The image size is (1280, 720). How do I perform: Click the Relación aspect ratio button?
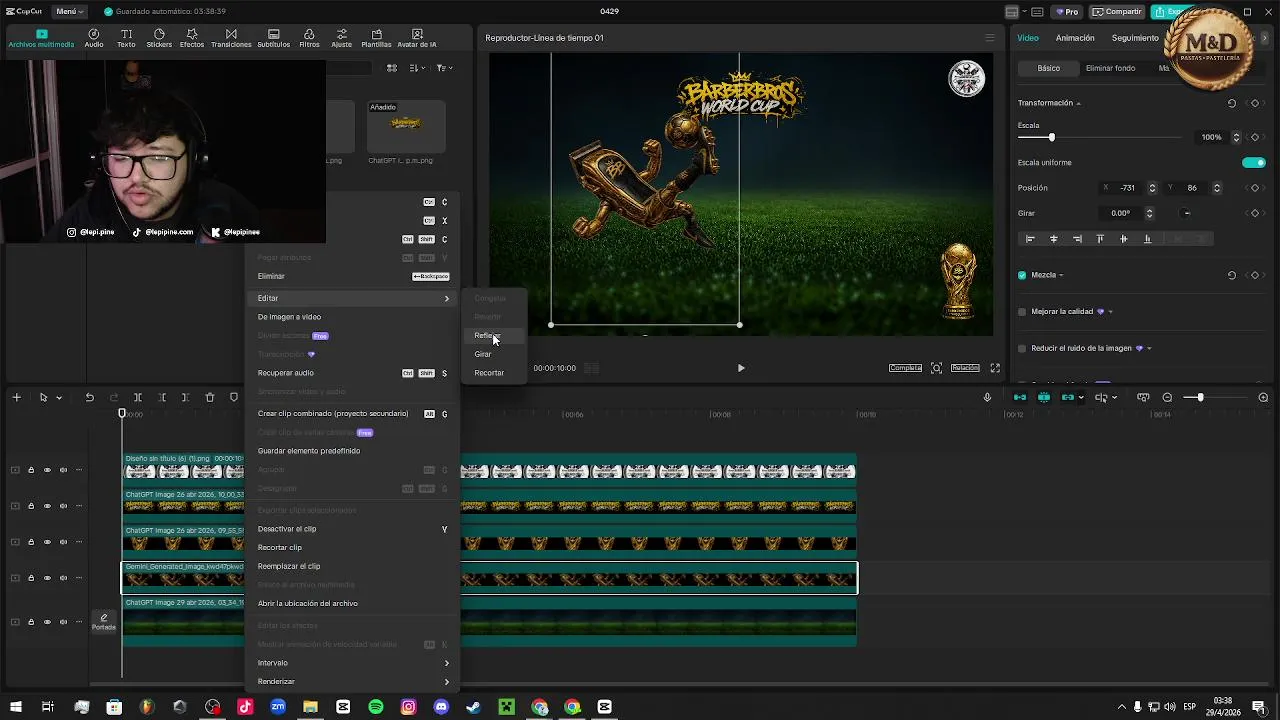(x=965, y=368)
